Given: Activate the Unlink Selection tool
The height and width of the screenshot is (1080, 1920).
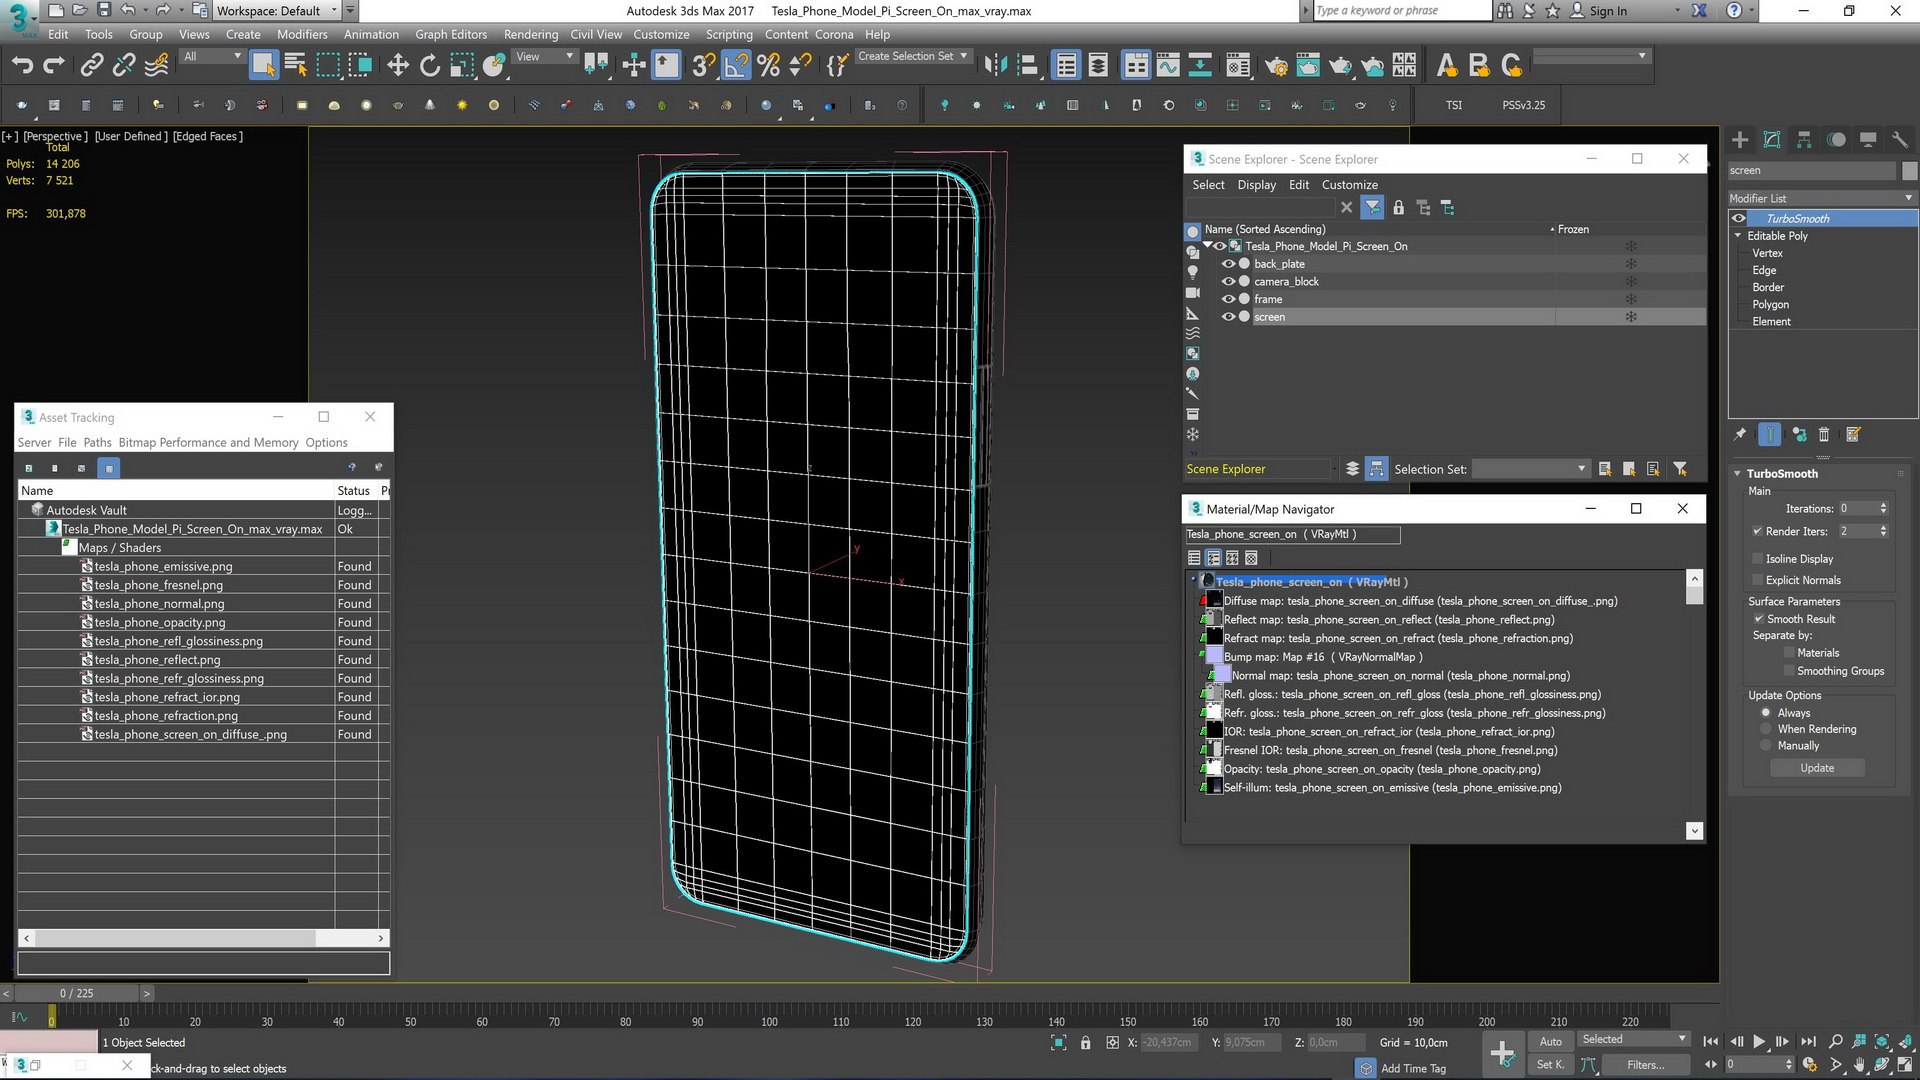Looking at the screenshot, I should point(124,66).
